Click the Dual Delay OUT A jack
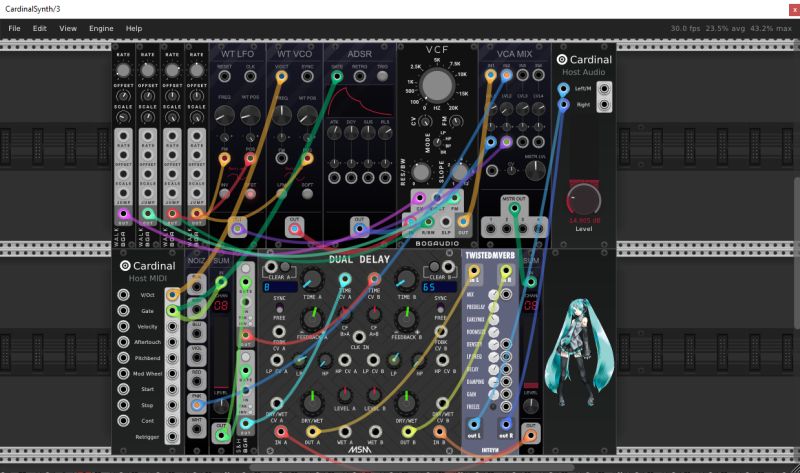The image size is (800, 473). point(312,432)
